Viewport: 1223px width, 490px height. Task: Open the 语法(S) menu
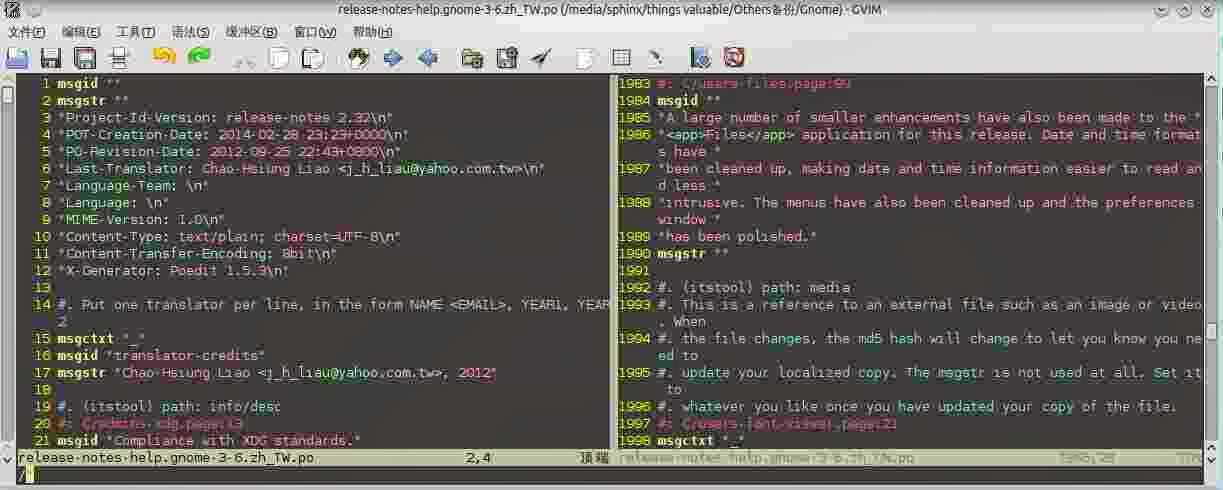pyautogui.click(x=190, y=32)
